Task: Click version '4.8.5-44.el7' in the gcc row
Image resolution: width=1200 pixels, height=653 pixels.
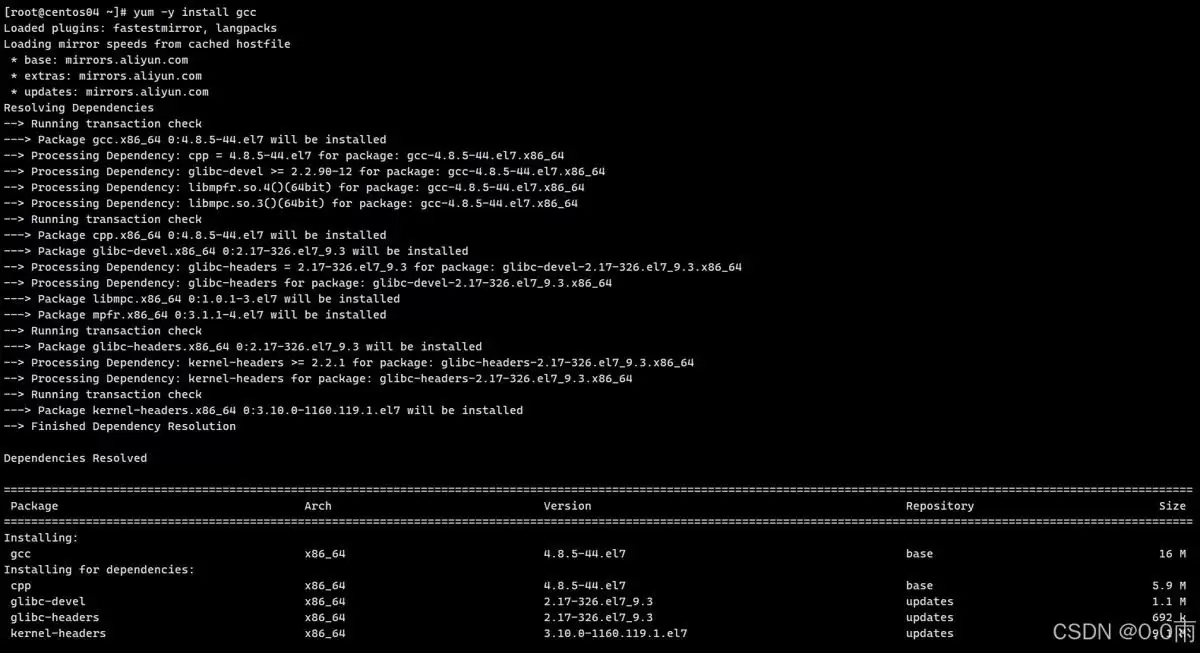Action: (x=585, y=555)
